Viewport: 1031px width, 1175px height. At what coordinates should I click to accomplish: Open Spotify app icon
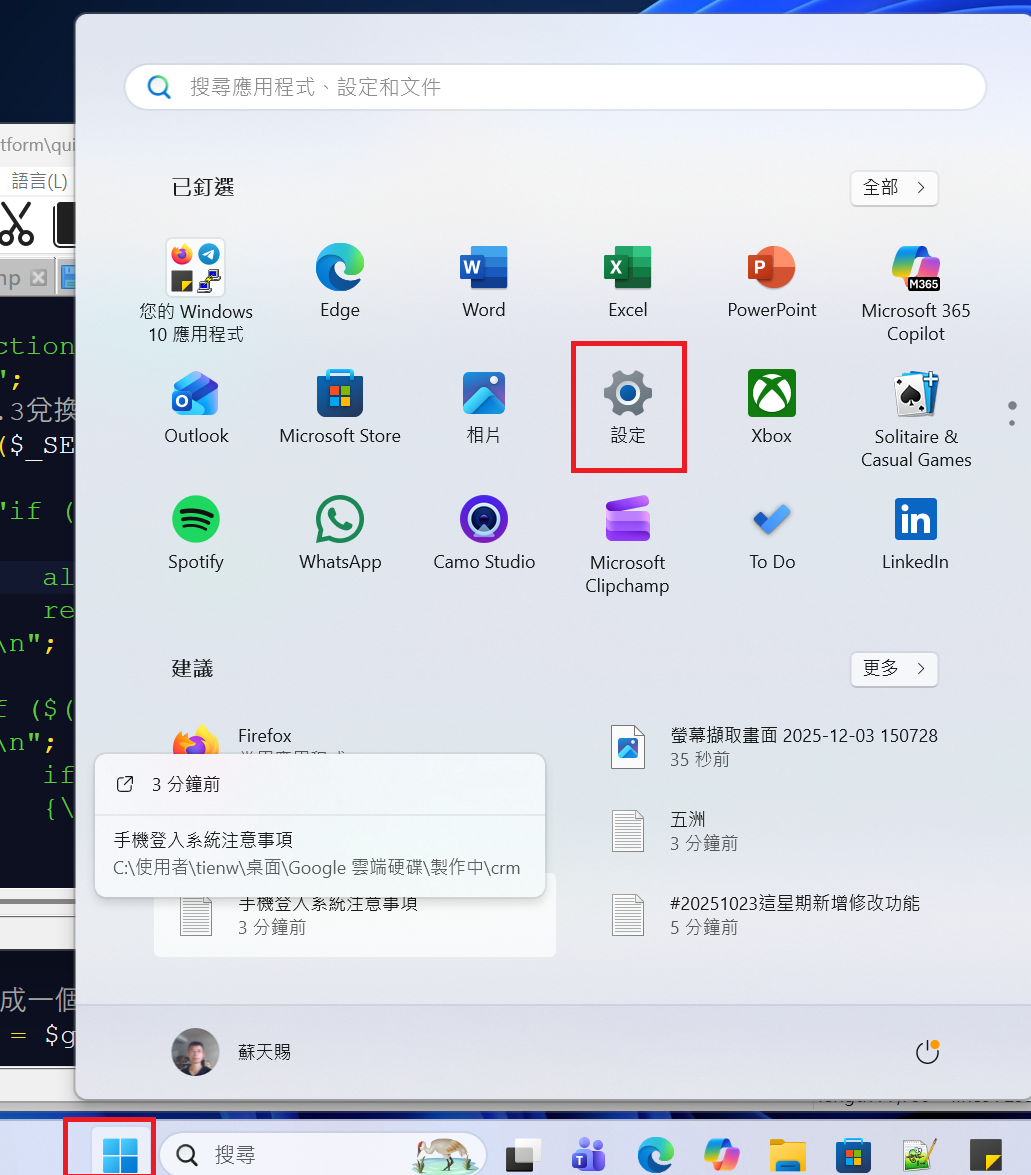tap(196, 533)
